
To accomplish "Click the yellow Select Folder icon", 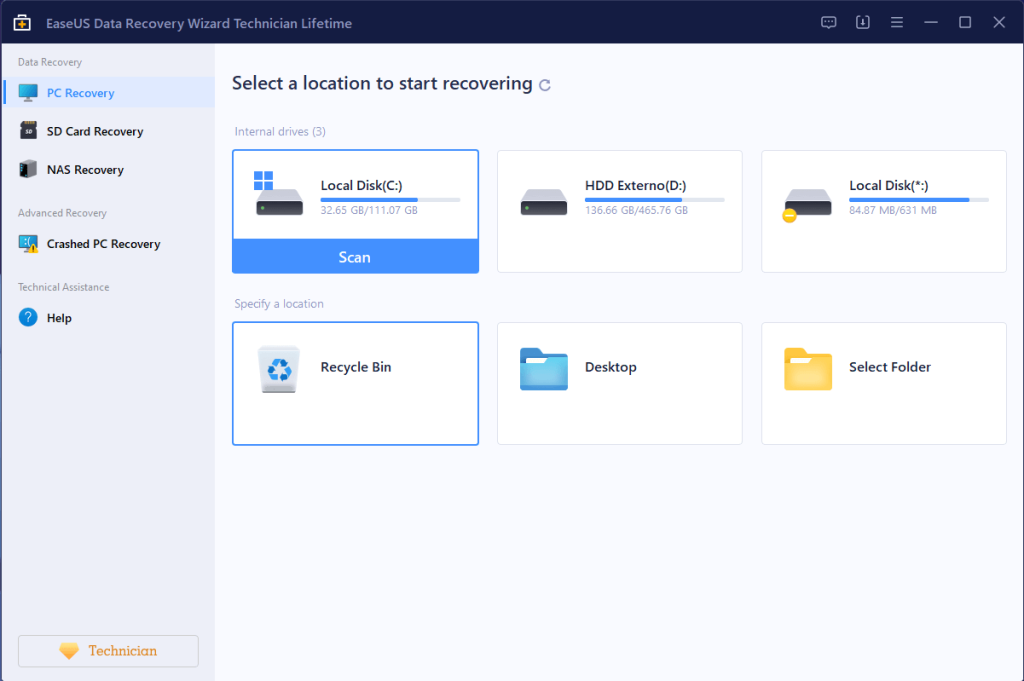I will point(808,369).
